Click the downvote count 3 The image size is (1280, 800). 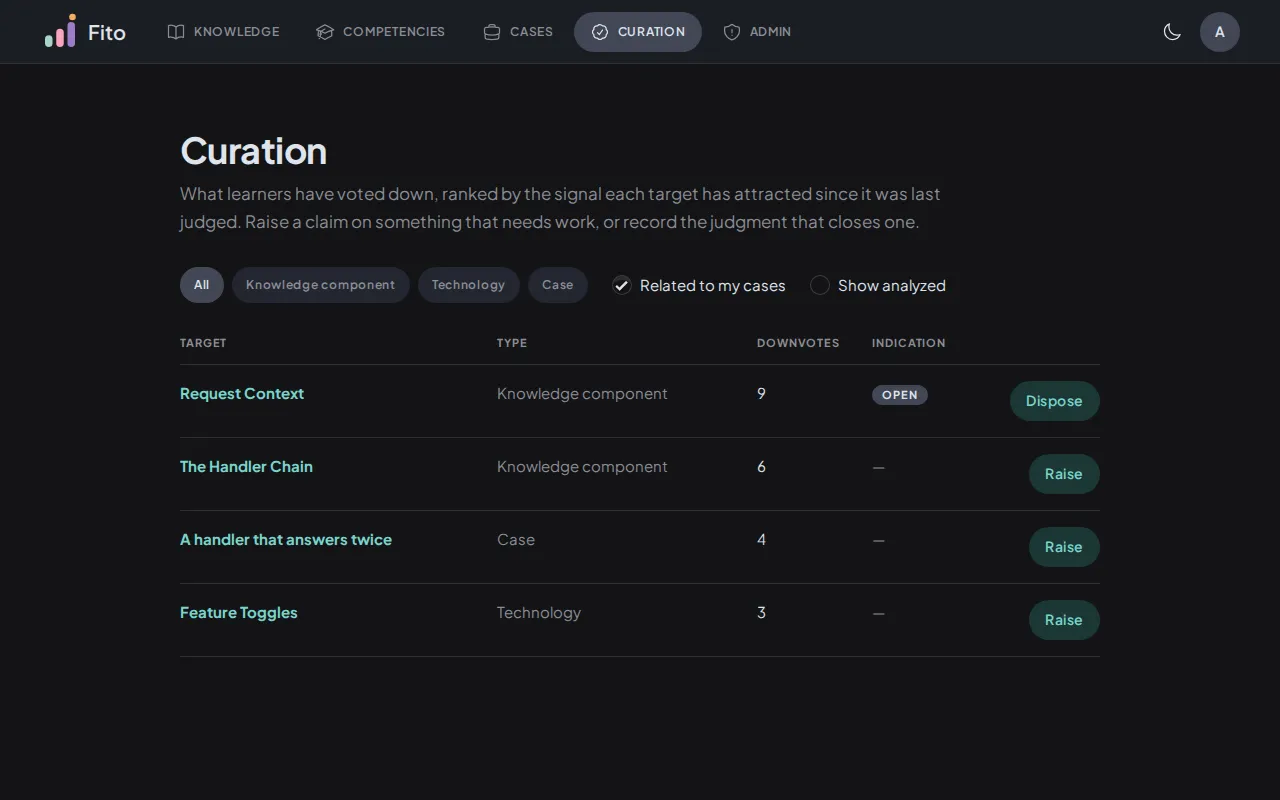761,613
